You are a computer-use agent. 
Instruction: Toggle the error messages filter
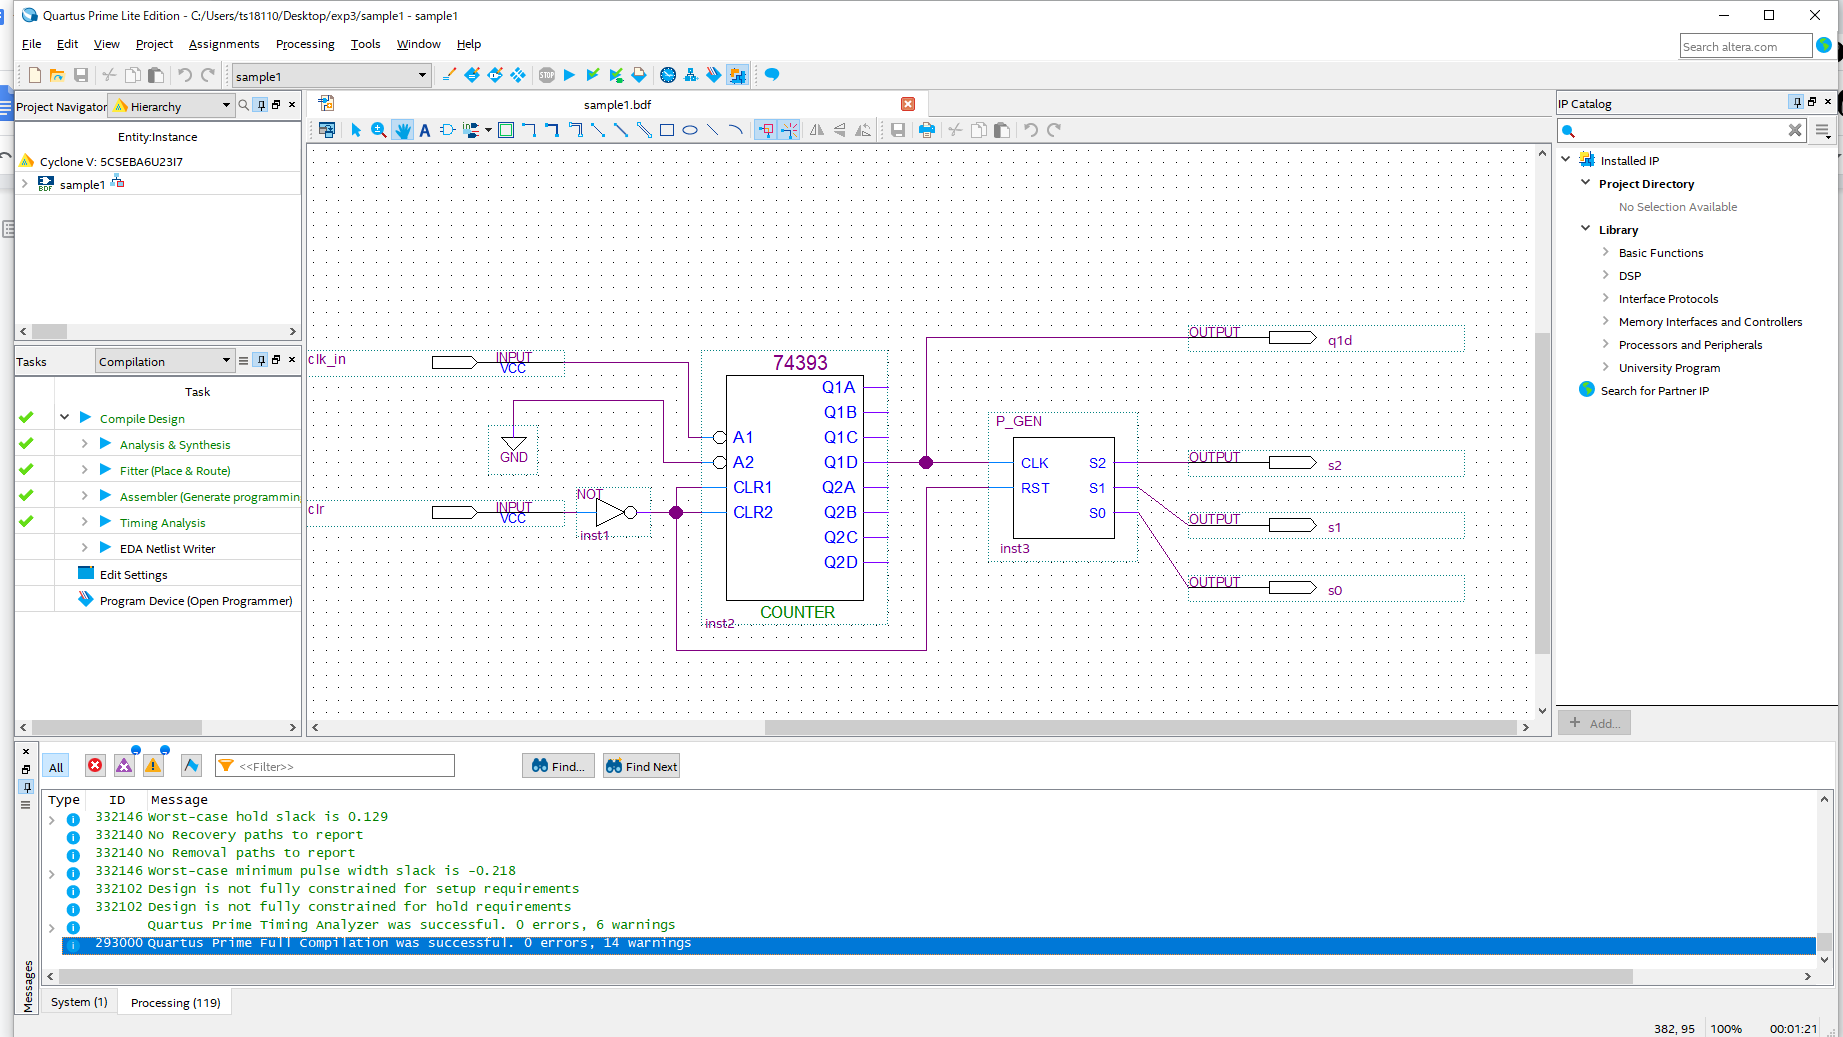coord(95,766)
